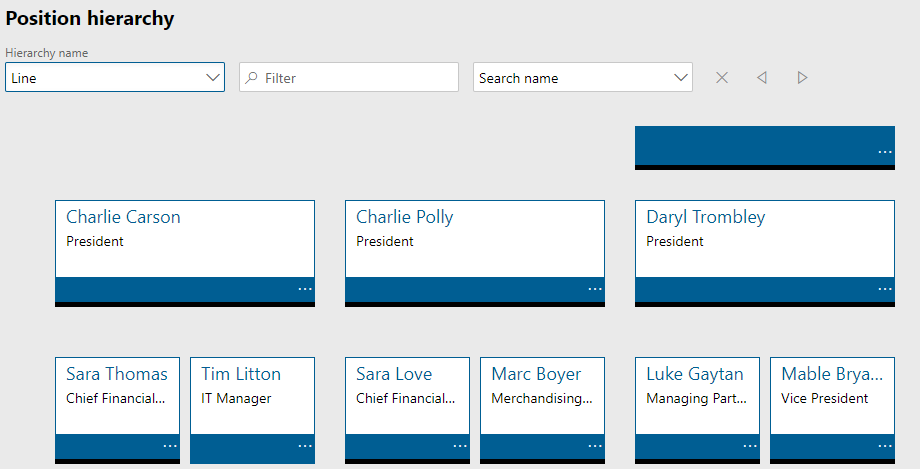Open ellipsis menu on Tim Litton card
920x469 pixels.
pyautogui.click(x=305, y=446)
